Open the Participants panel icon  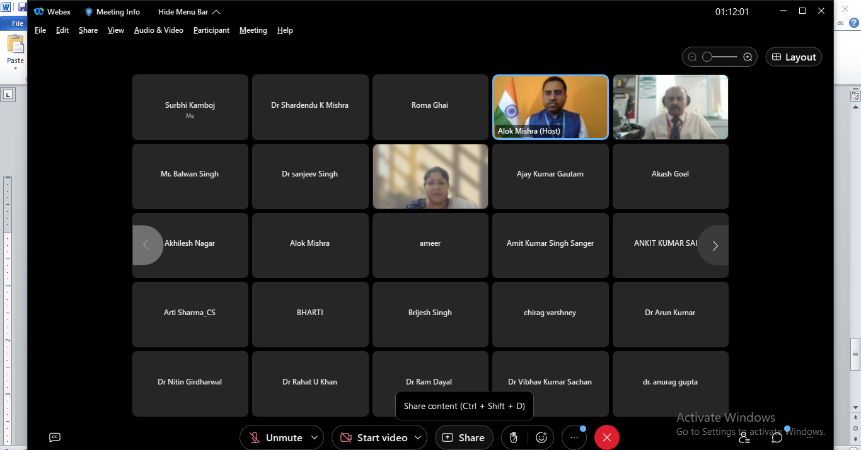[744, 437]
